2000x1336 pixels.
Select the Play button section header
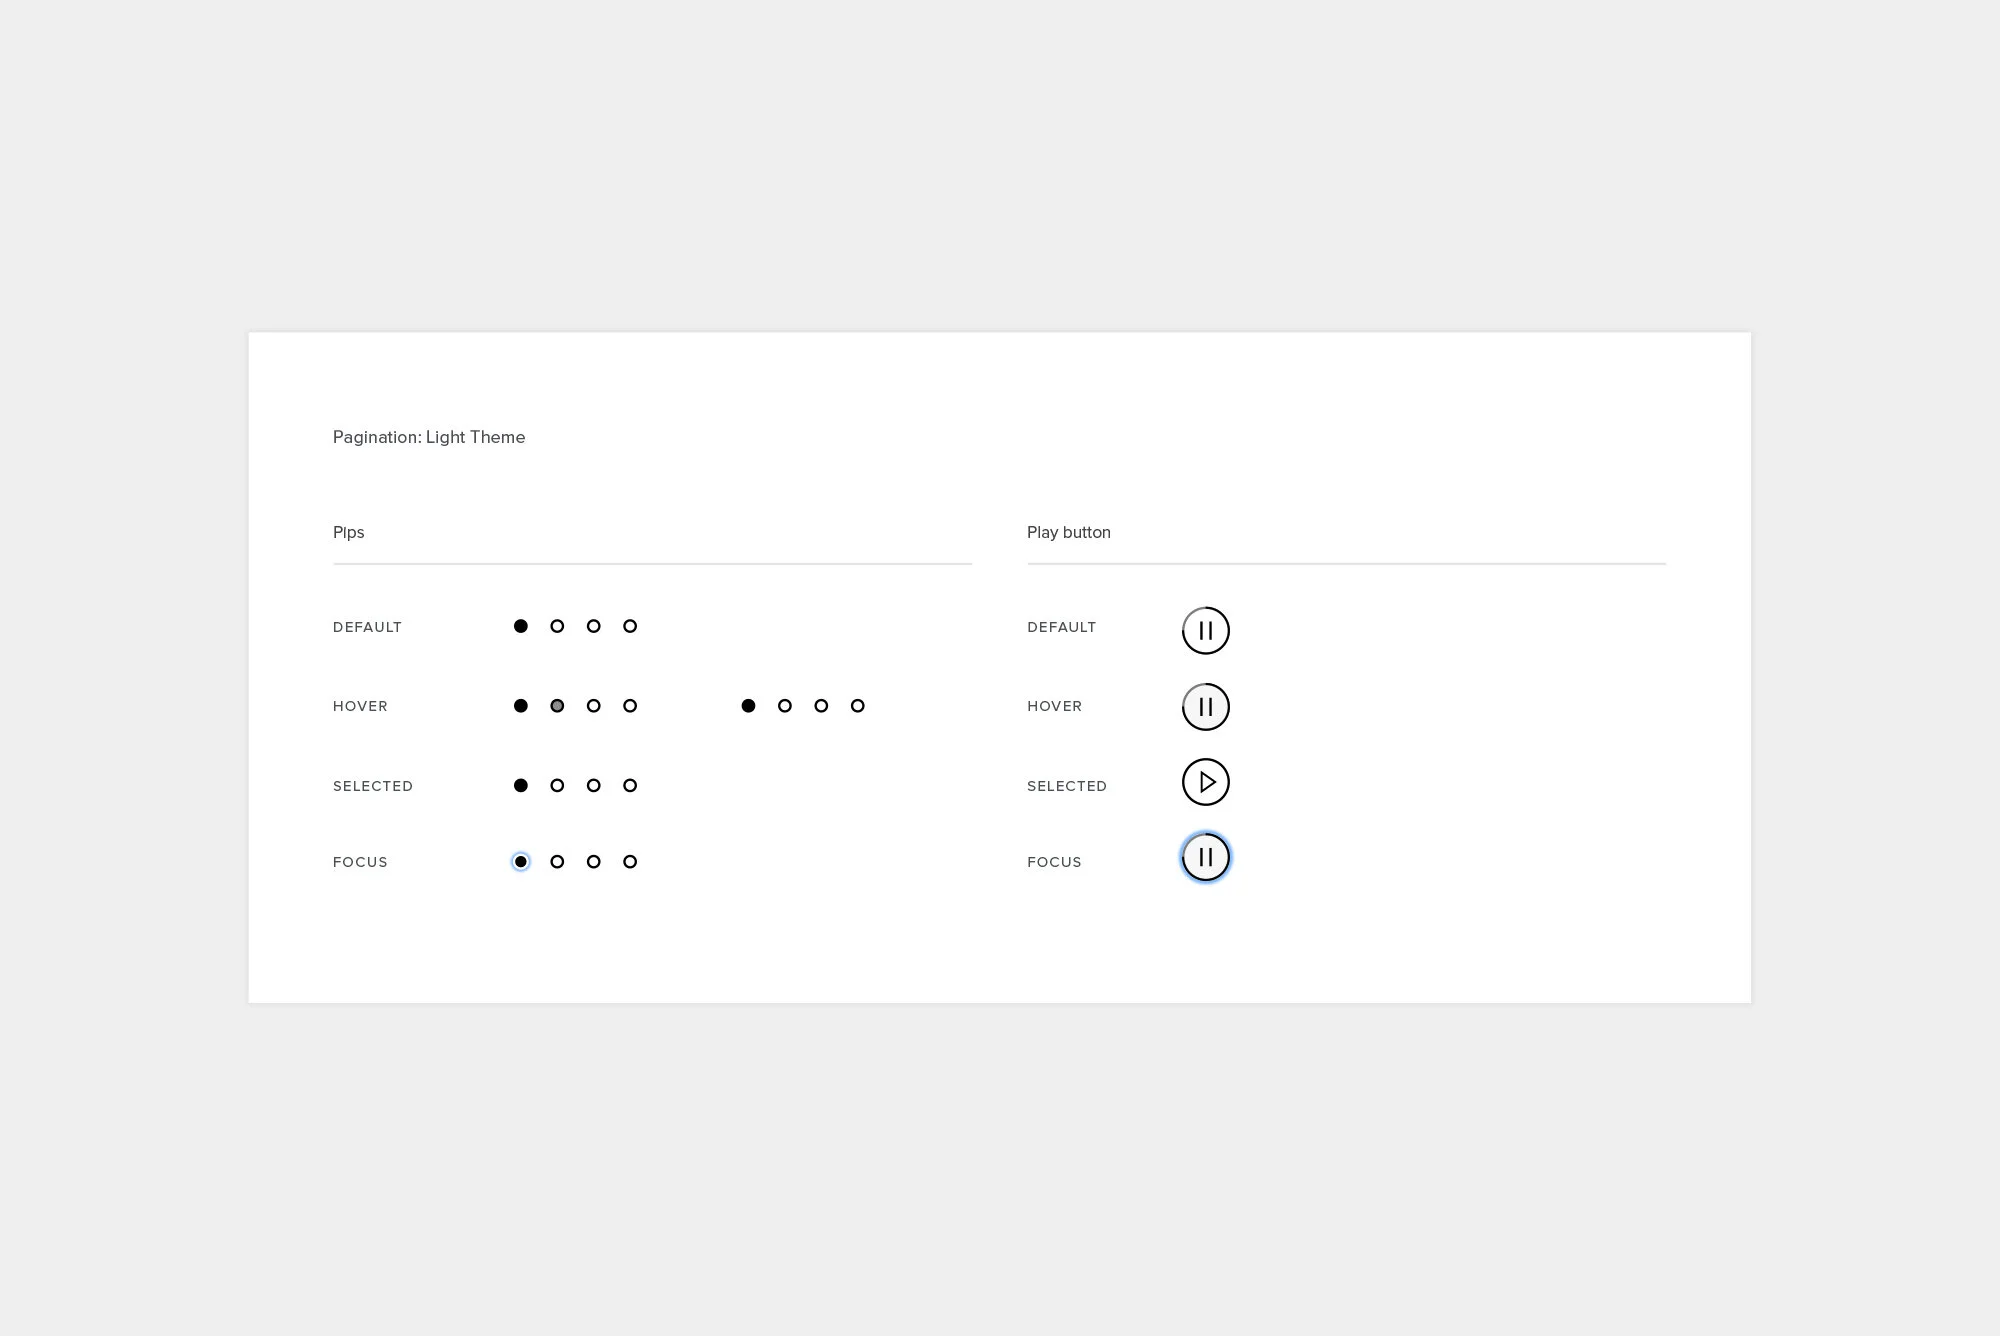tap(1068, 532)
